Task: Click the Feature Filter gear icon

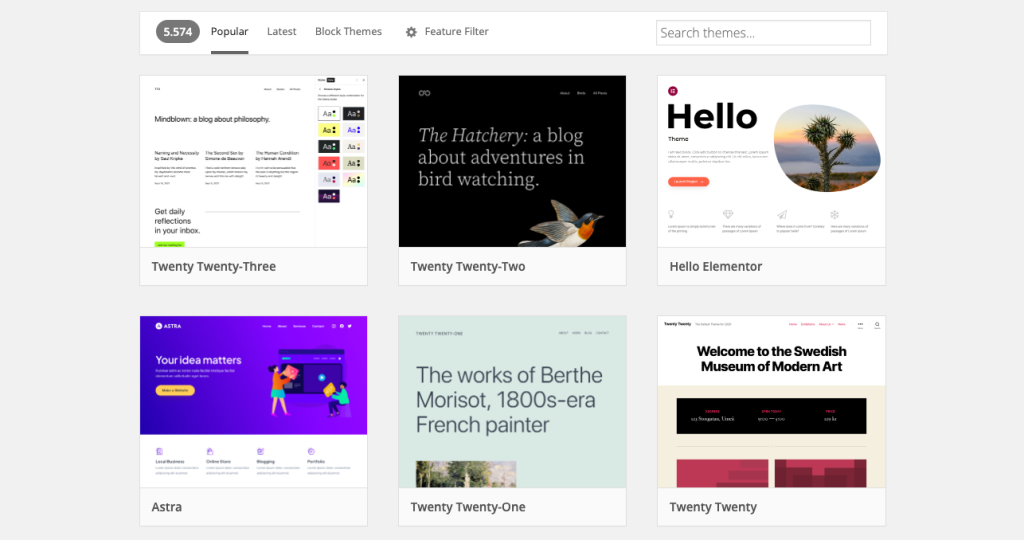Action: coord(411,32)
